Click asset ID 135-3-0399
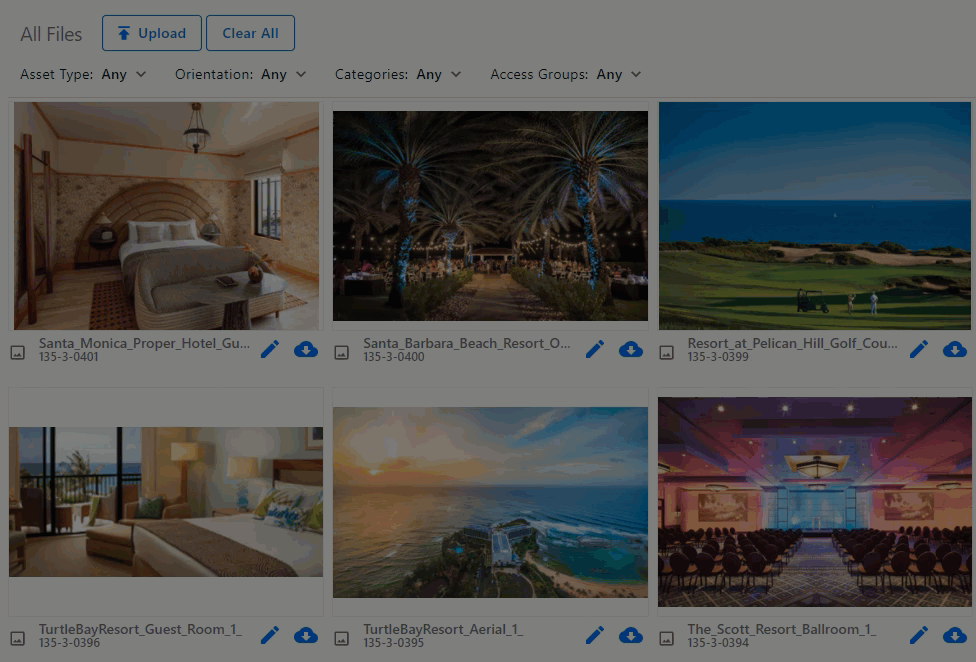976x662 pixels. pos(718,357)
